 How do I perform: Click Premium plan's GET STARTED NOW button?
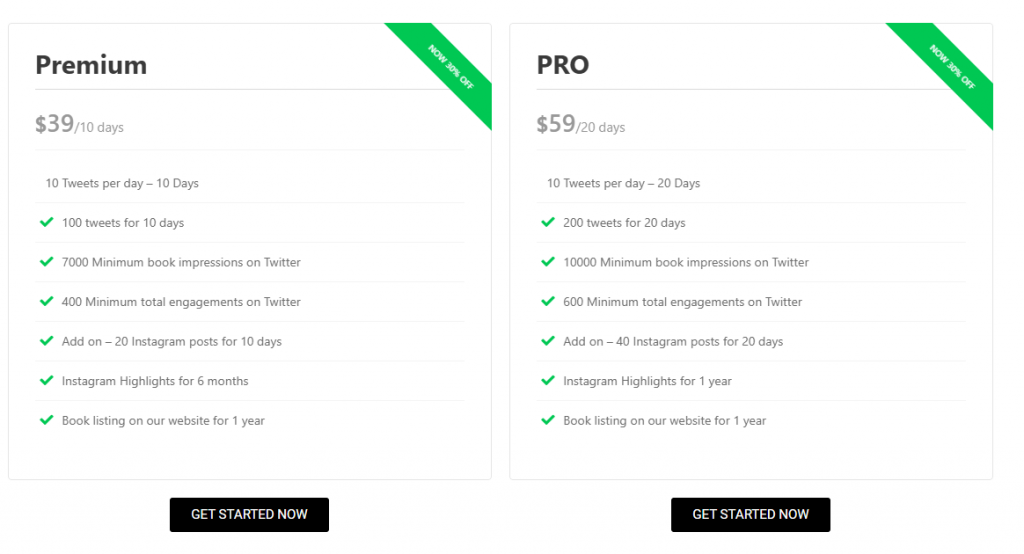(x=249, y=515)
